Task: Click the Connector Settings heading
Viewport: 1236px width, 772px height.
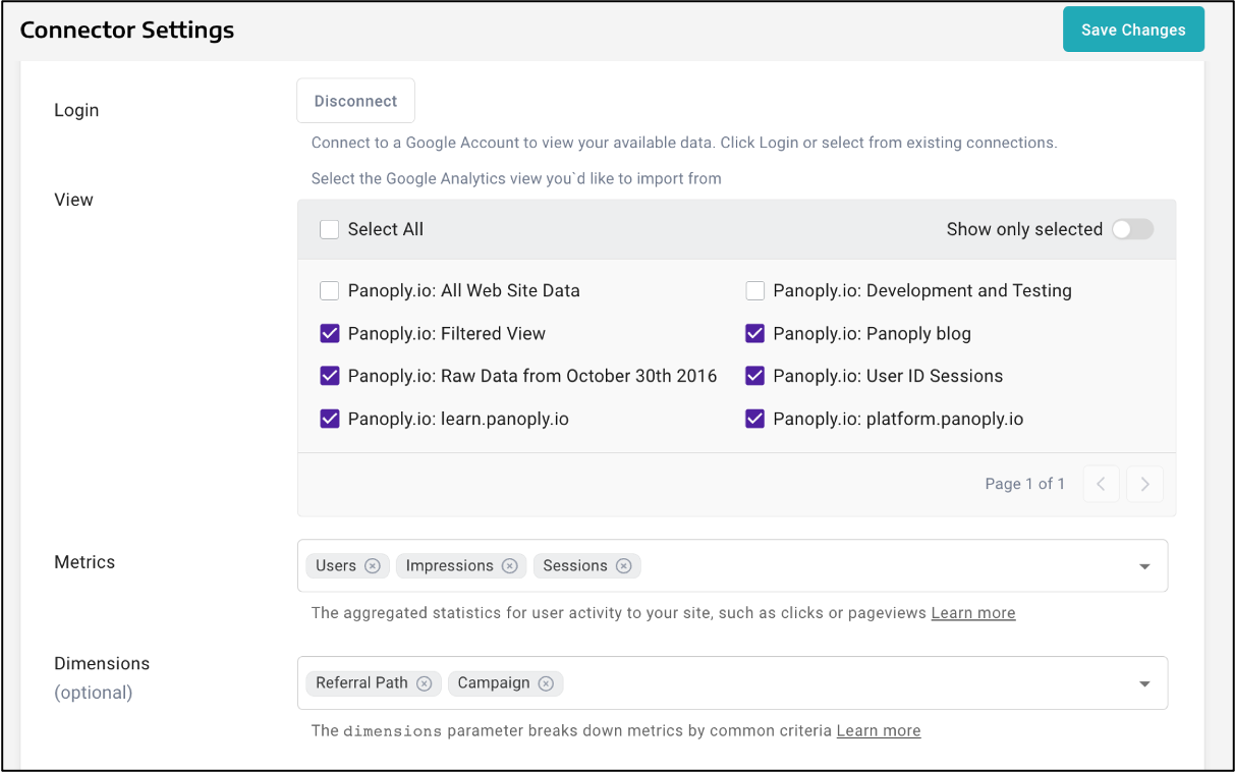Action: tap(127, 30)
